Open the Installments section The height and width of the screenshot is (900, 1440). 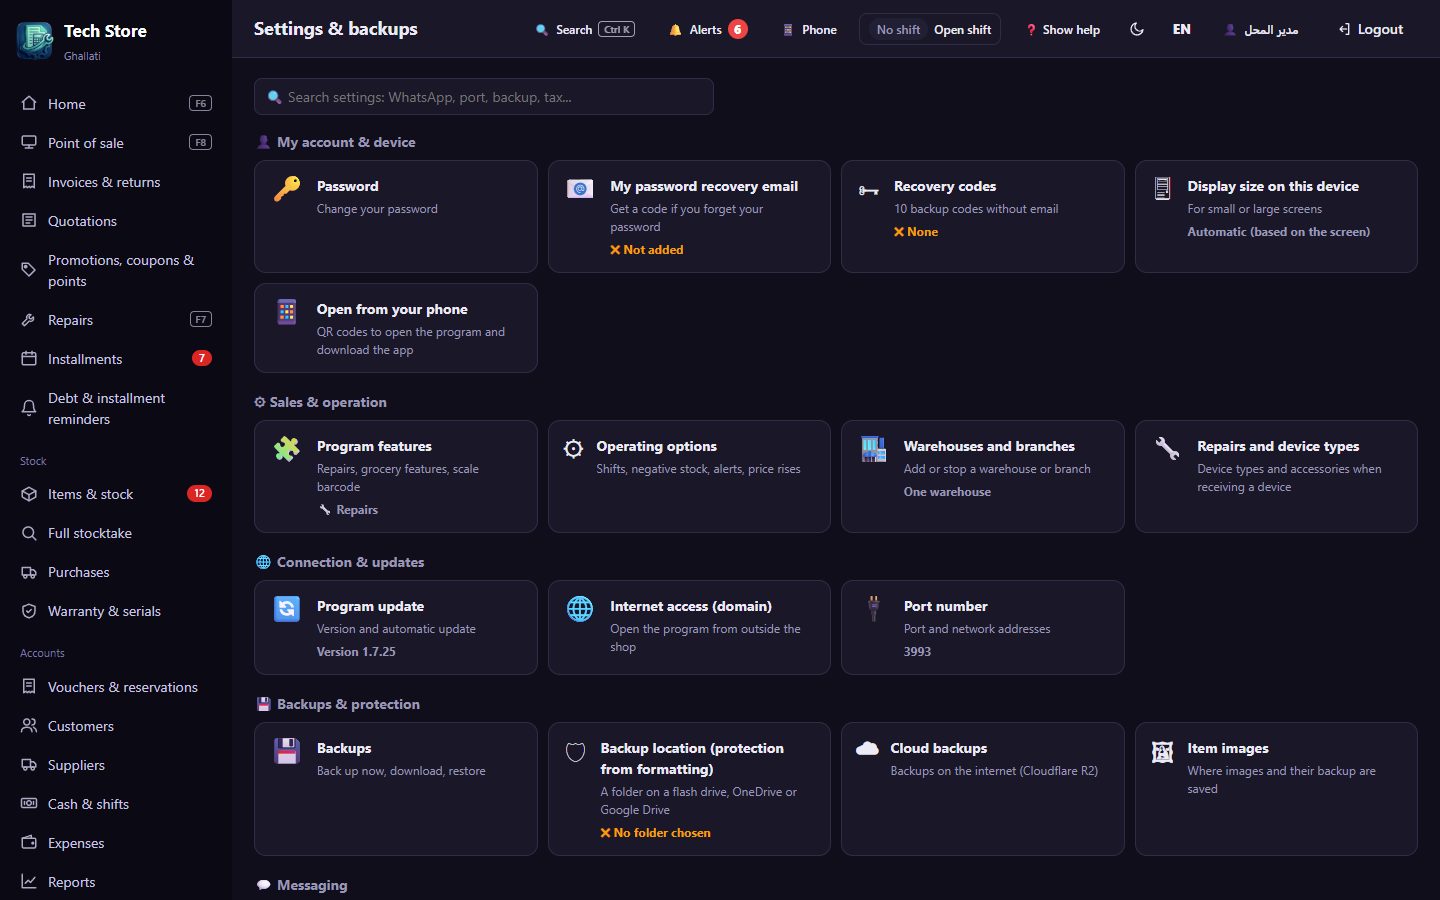116,359
